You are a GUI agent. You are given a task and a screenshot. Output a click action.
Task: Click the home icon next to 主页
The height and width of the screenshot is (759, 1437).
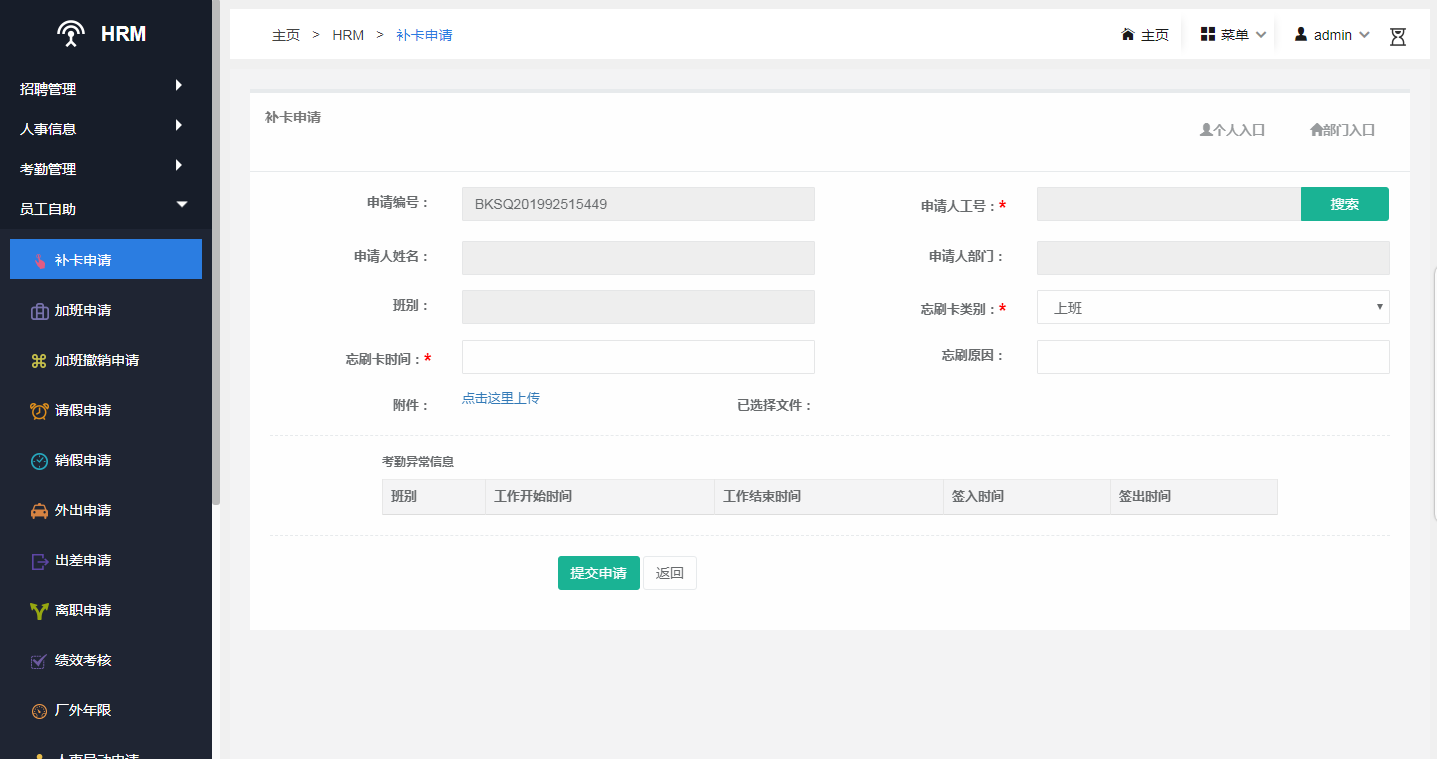[x=1128, y=35]
